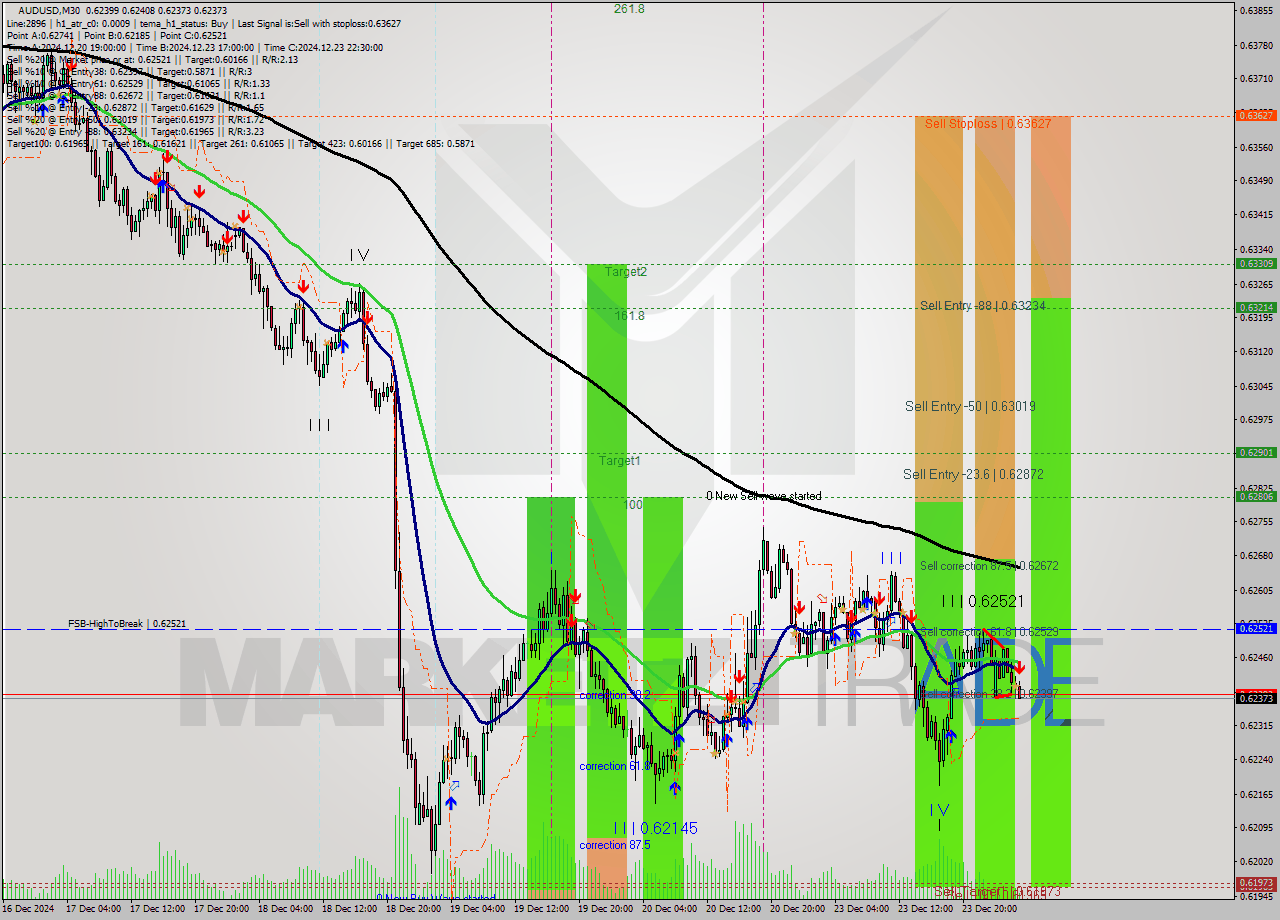Screen dimensions: 1280x920
Task: Click the green 0.63214 price tag
Action: 1256,308
